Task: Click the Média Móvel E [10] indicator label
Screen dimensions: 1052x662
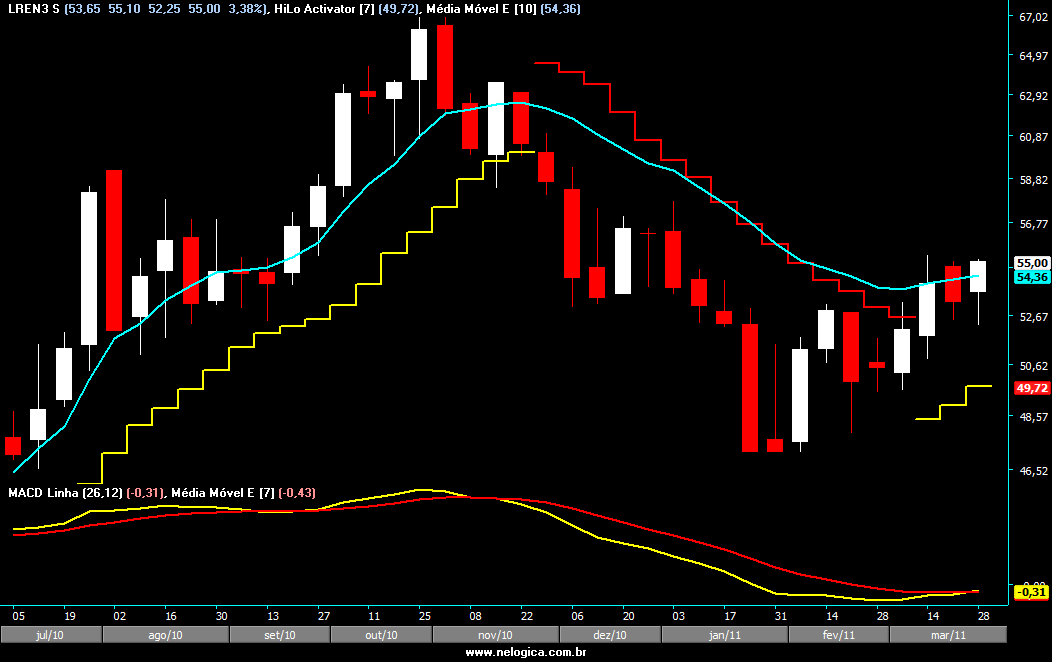Action: 481,9
